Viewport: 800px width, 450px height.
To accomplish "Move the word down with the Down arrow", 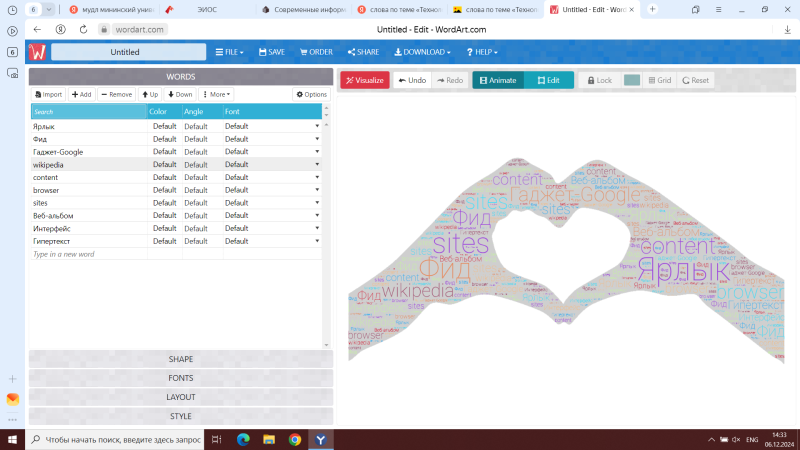I will coord(180,94).
